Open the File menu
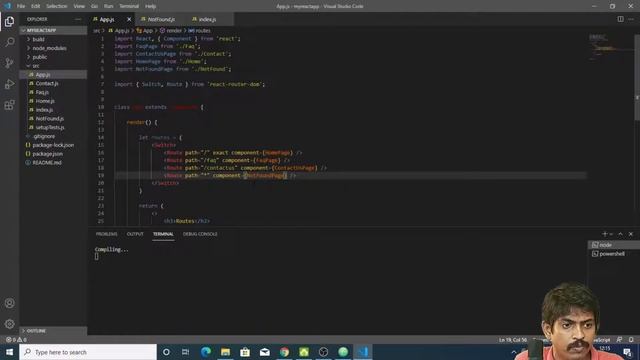This screenshot has width=640, height=360. (x=21, y=6)
